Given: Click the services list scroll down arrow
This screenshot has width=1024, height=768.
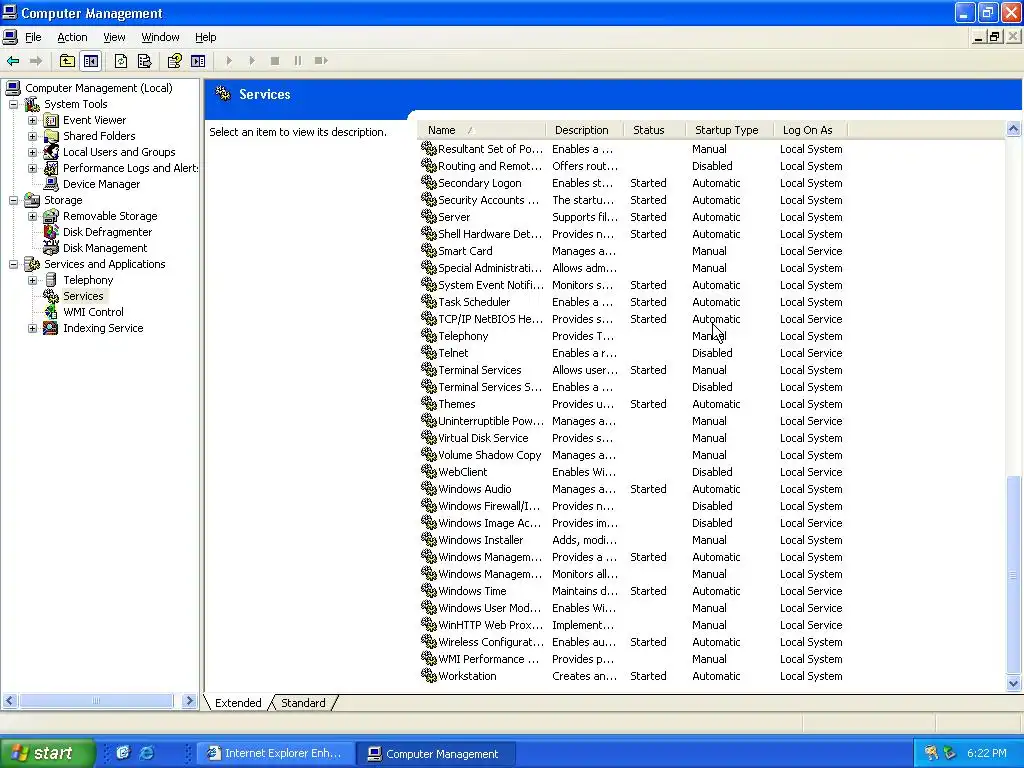Looking at the screenshot, I should tap(1013, 684).
